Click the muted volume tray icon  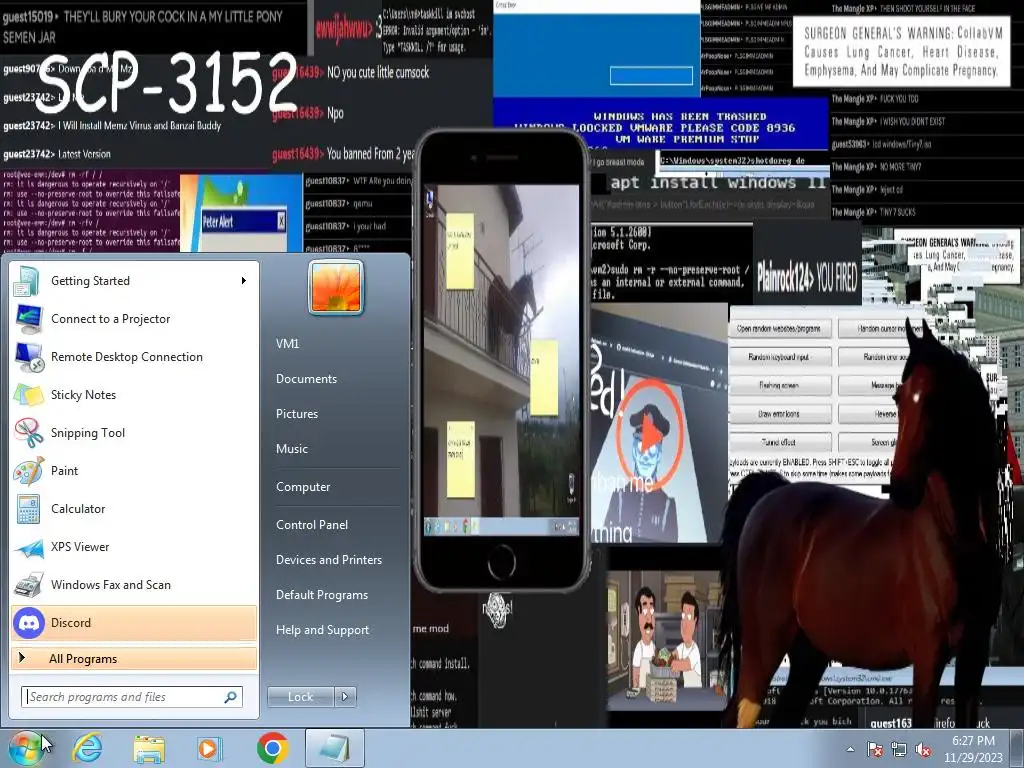923,750
